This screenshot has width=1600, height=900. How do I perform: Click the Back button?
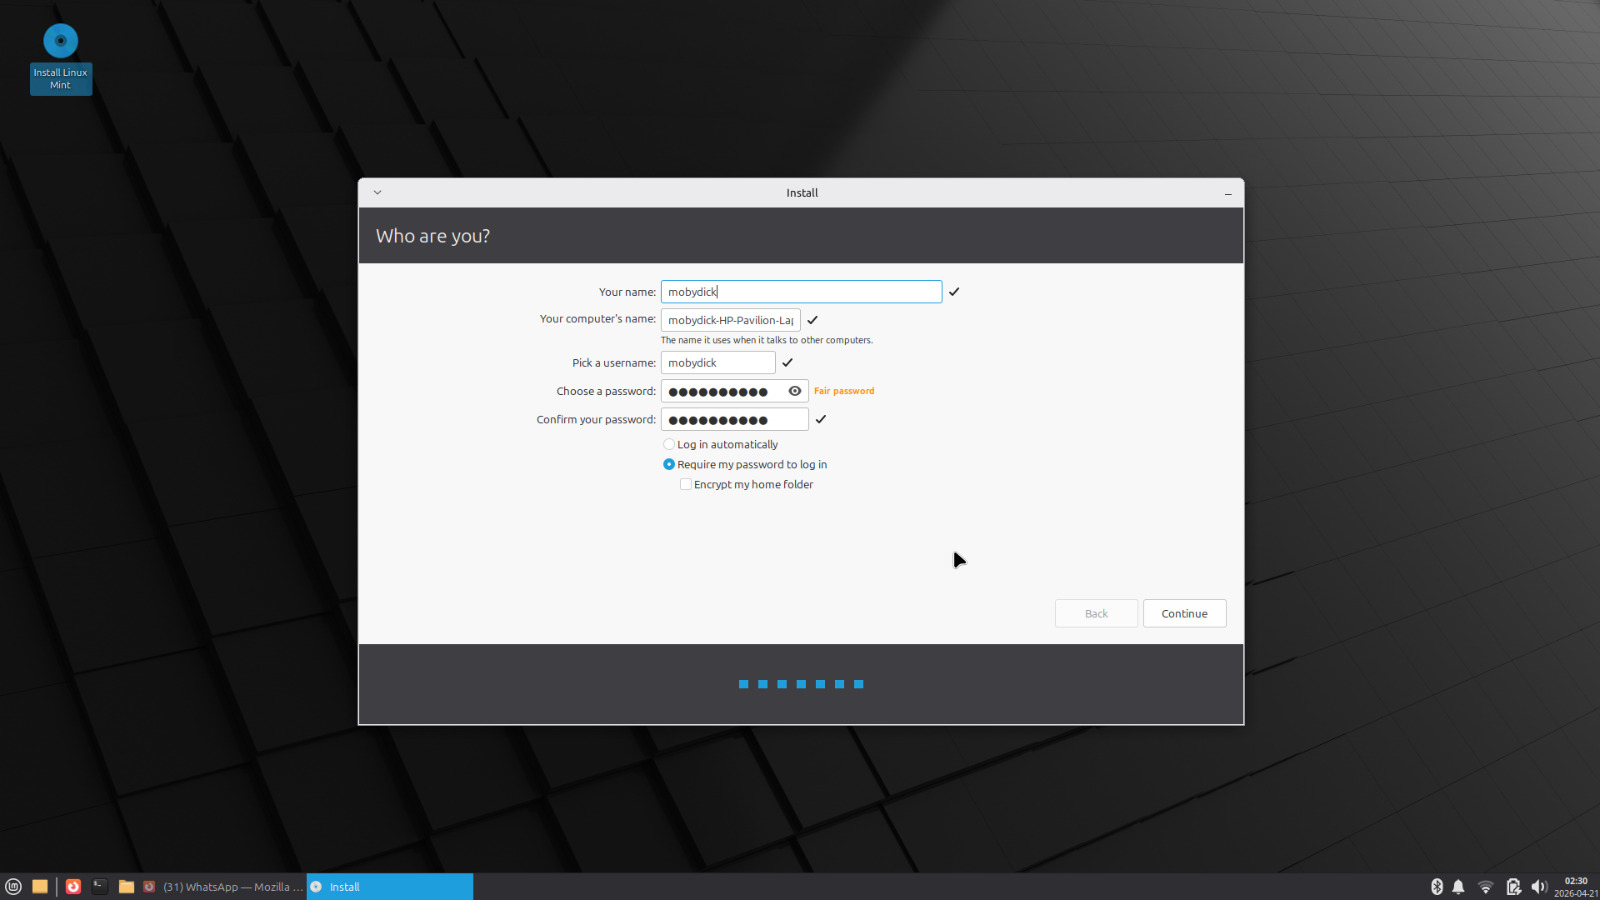1096,614
